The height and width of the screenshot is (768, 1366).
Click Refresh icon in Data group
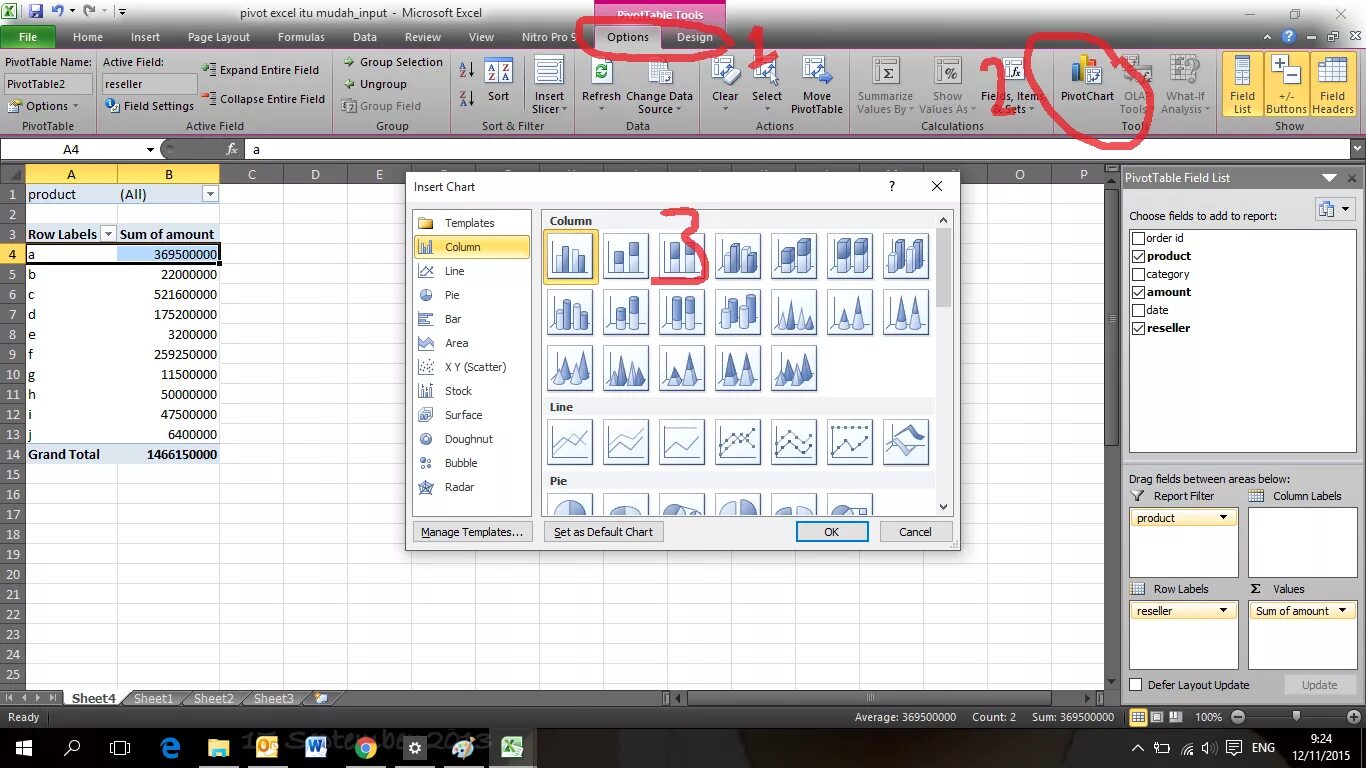coord(601,72)
